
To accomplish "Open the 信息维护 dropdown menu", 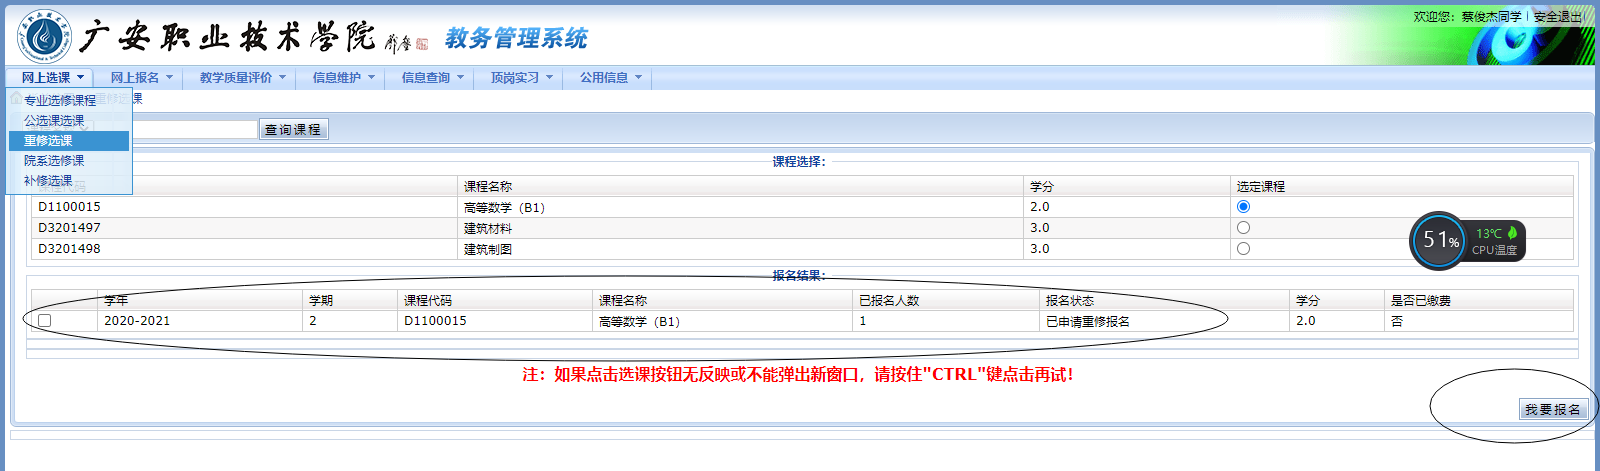I will pyautogui.click(x=343, y=78).
